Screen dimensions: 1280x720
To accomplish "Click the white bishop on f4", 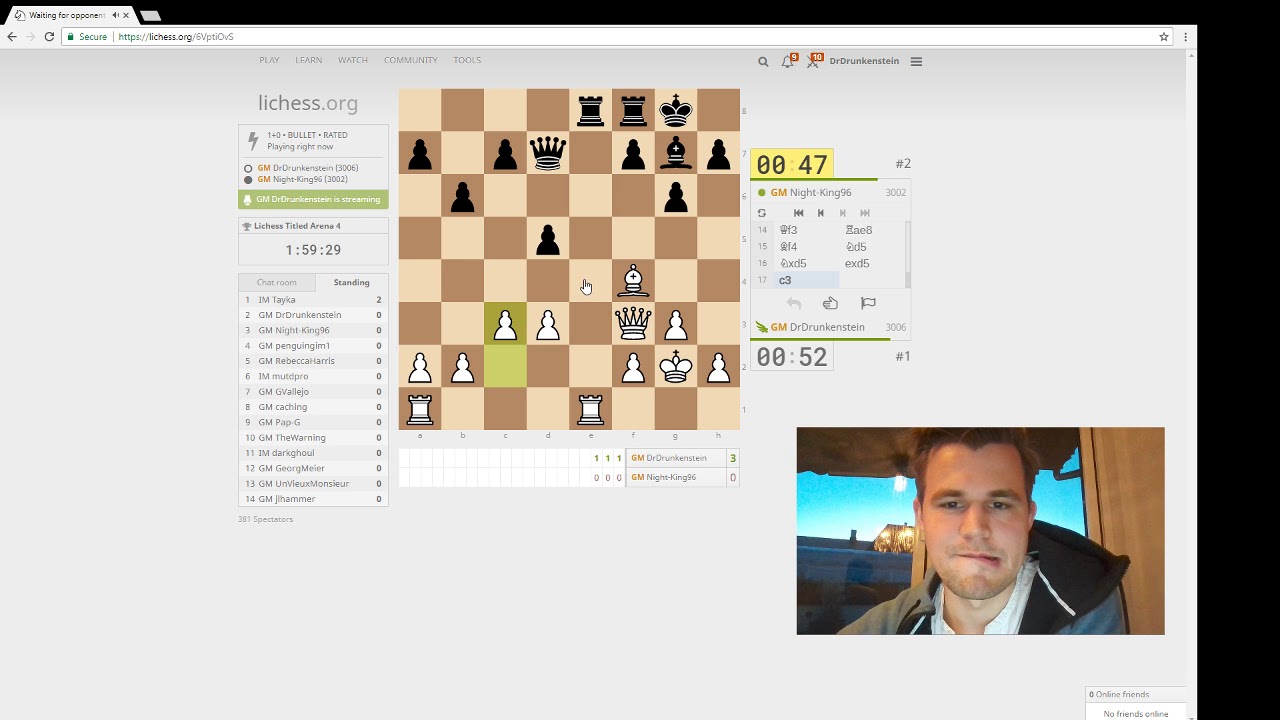I will (633, 281).
